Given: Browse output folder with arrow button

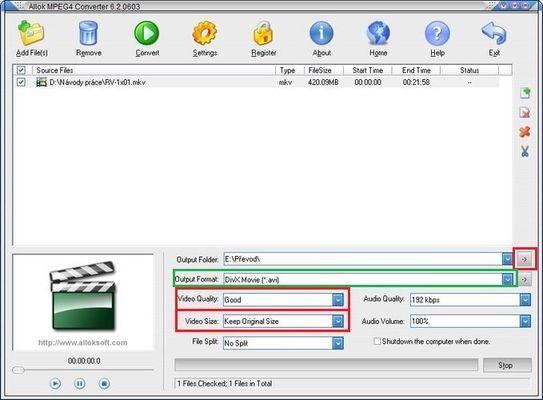Looking at the screenshot, I should coord(524,259).
